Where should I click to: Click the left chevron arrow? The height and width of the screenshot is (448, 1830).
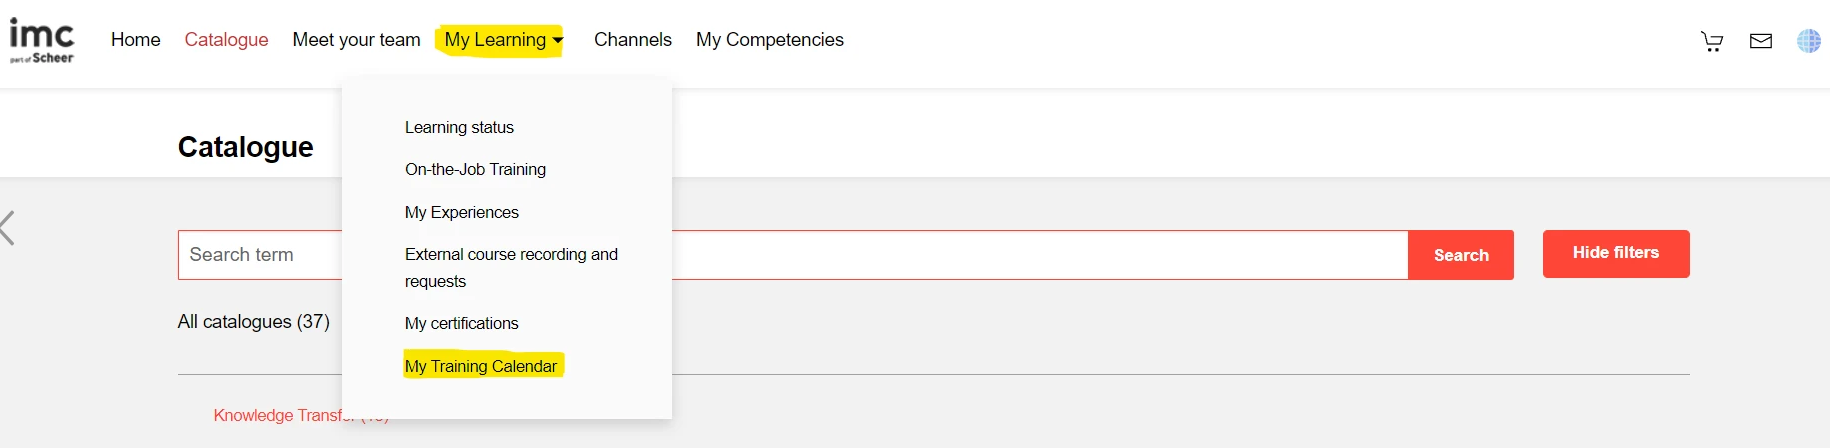coord(8,228)
